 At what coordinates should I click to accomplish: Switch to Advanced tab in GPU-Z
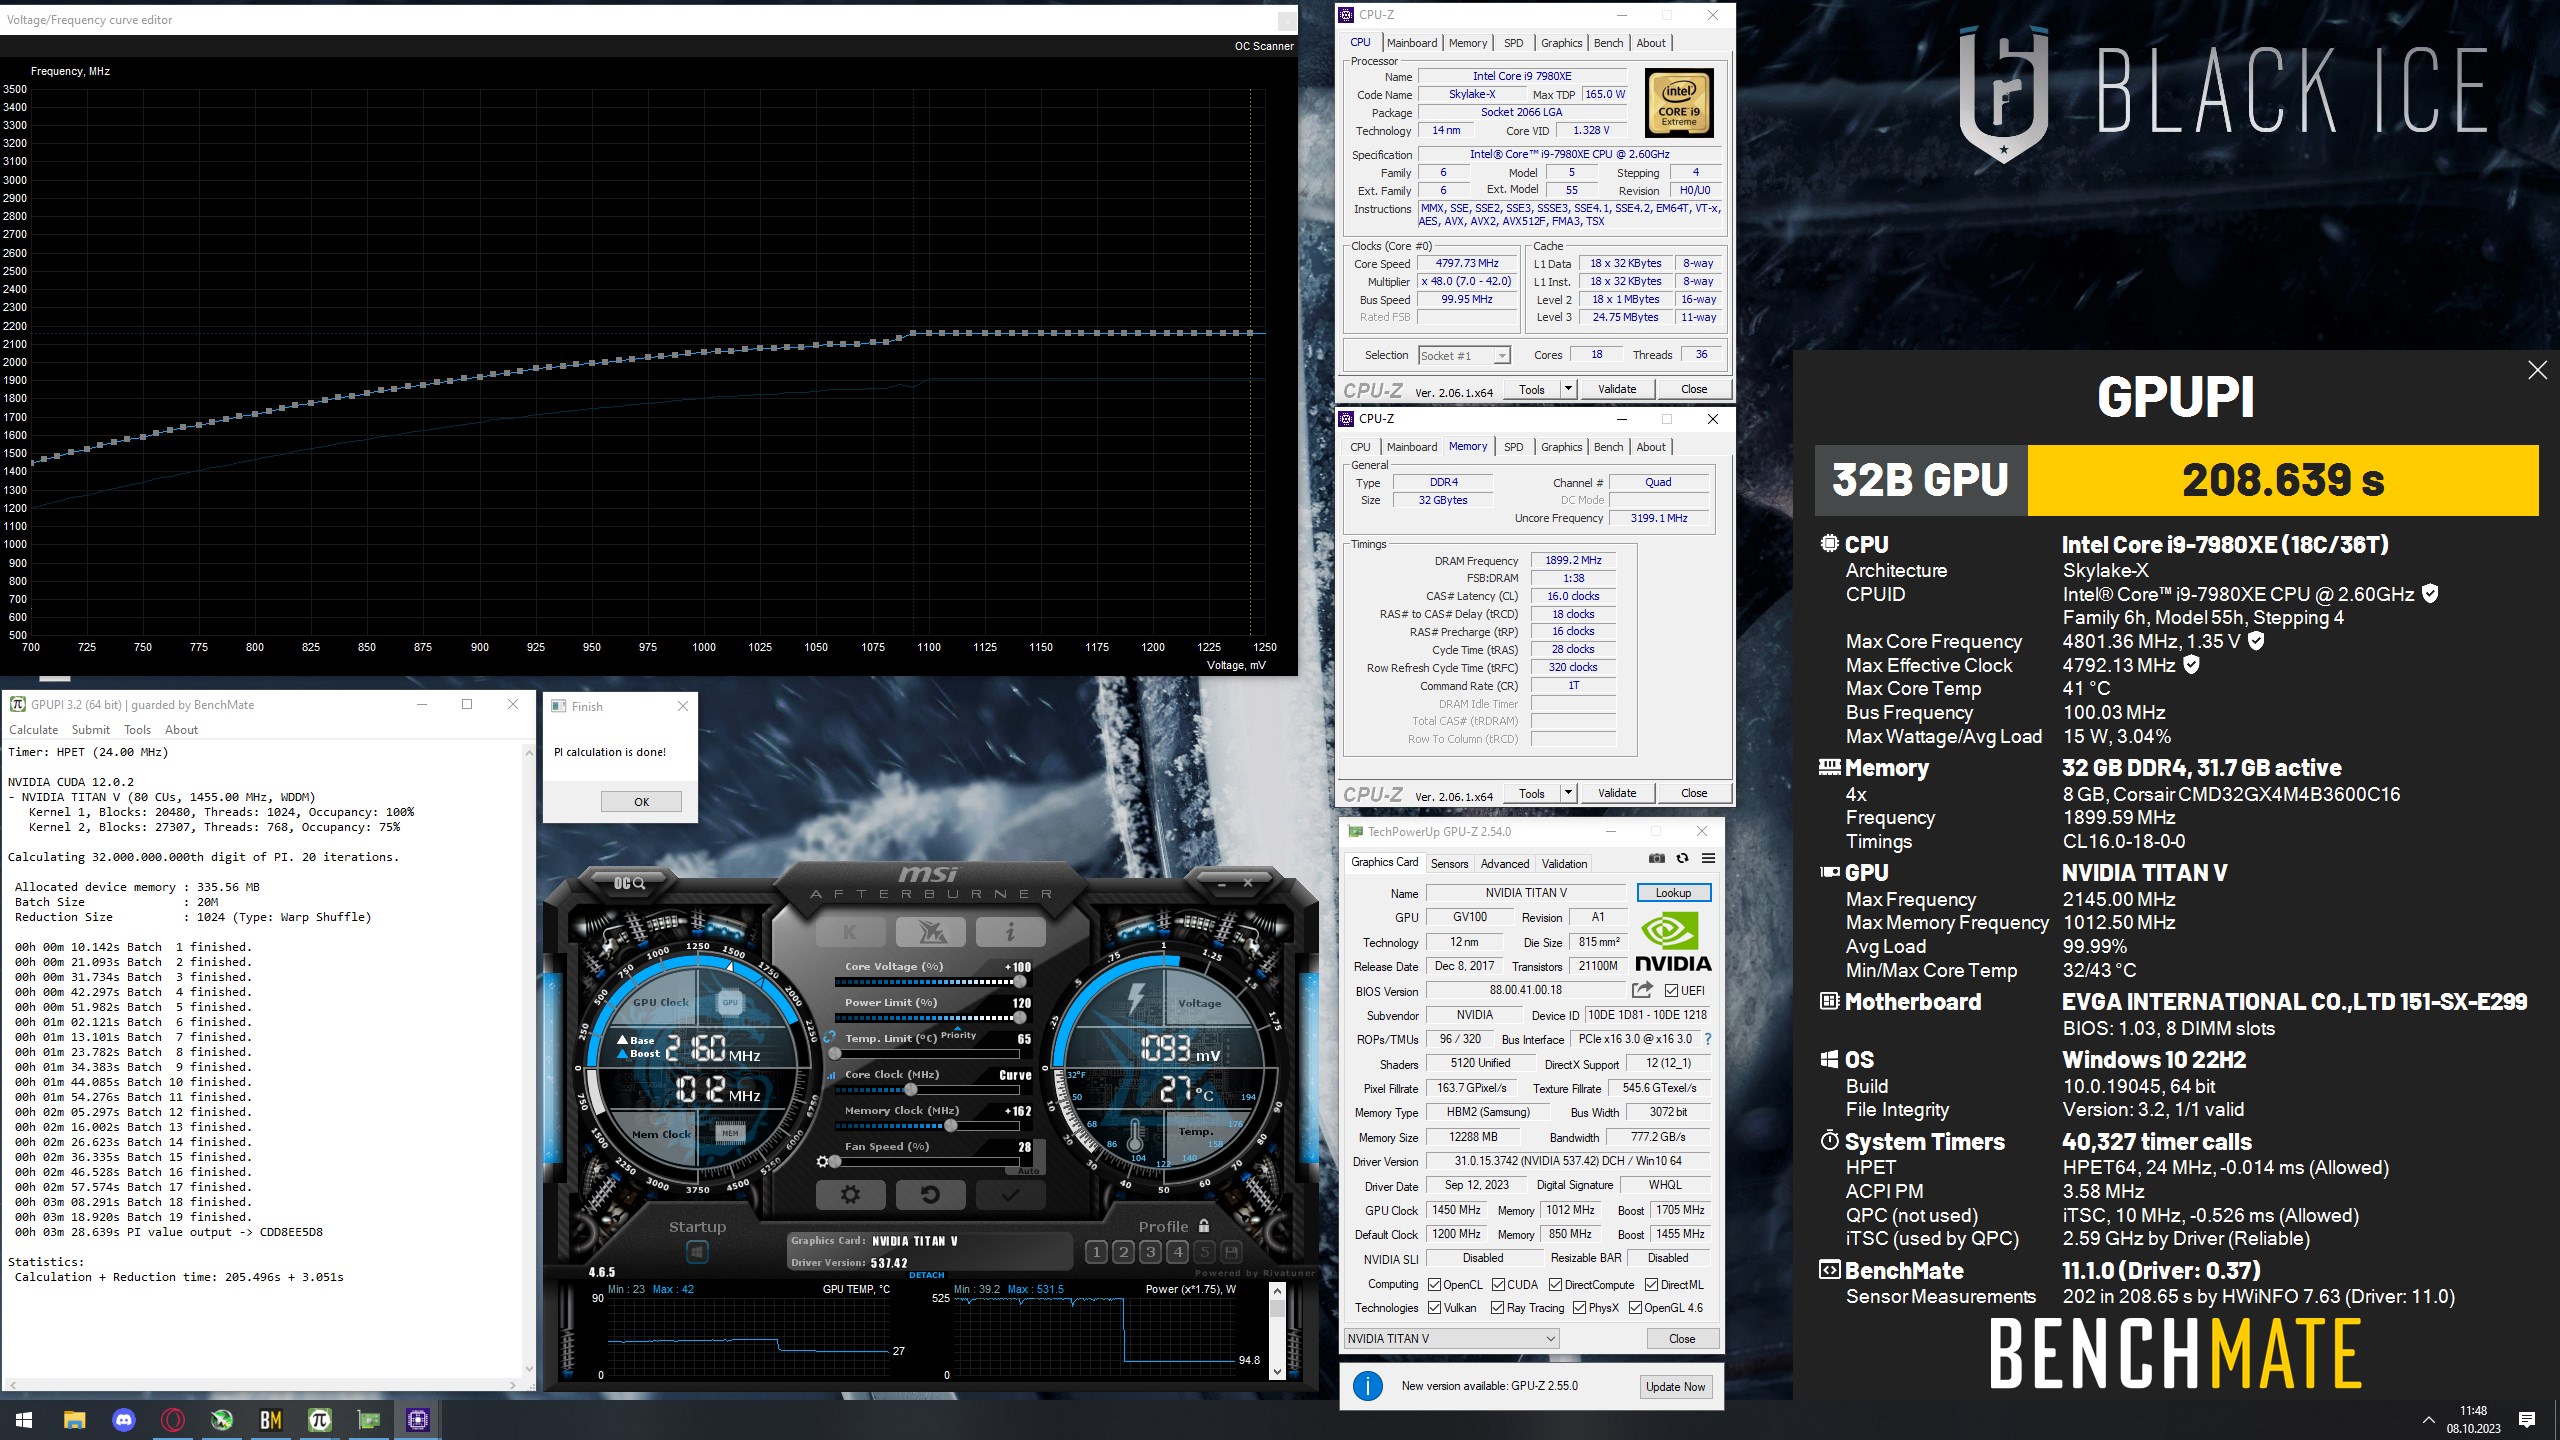point(1504,863)
